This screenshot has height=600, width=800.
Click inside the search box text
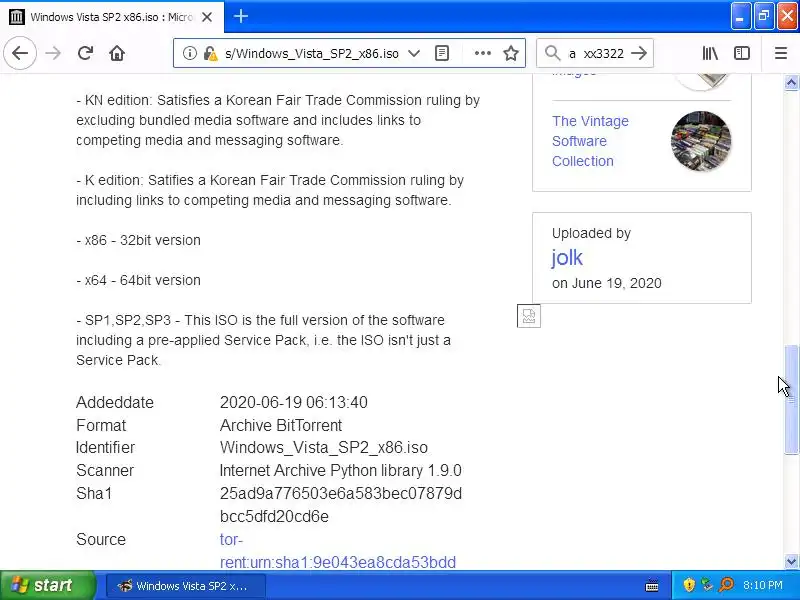(x=596, y=53)
